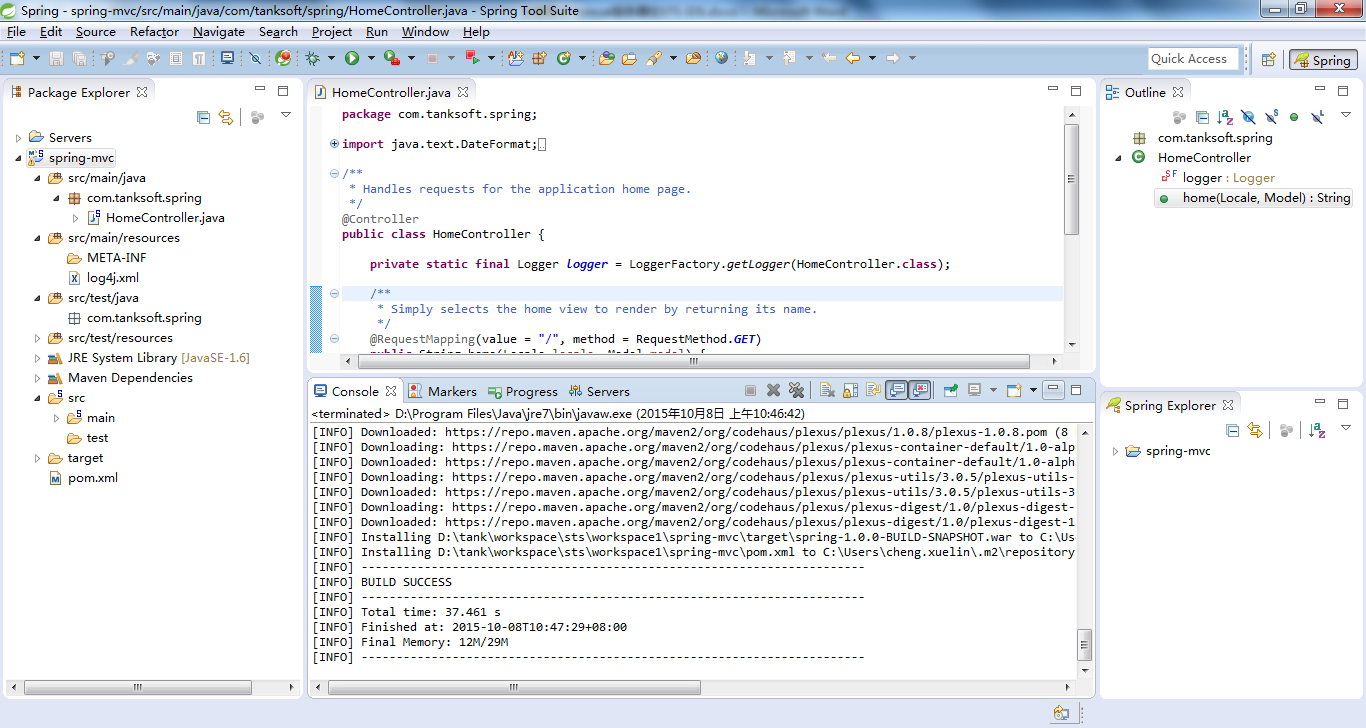Toggle Scroll Lock in Console toolbar
The height and width of the screenshot is (728, 1366).
tap(850, 390)
